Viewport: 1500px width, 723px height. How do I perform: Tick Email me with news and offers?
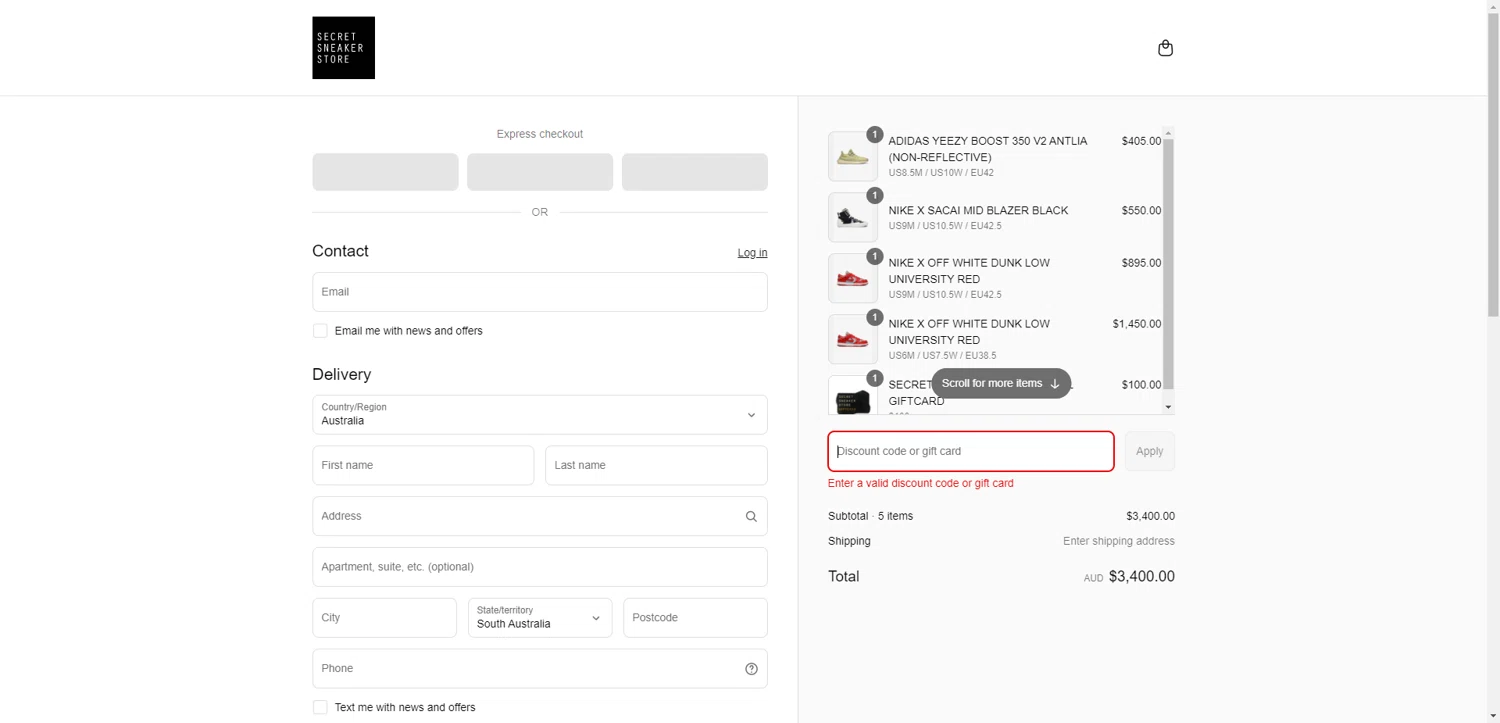(x=320, y=331)
